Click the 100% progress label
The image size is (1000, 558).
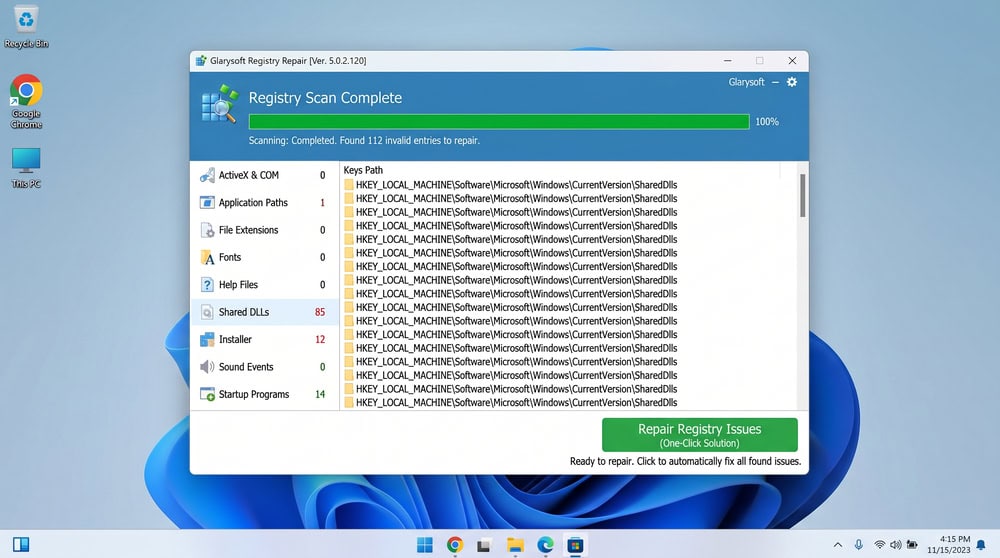pyautogui.click(x=767, y=122)
